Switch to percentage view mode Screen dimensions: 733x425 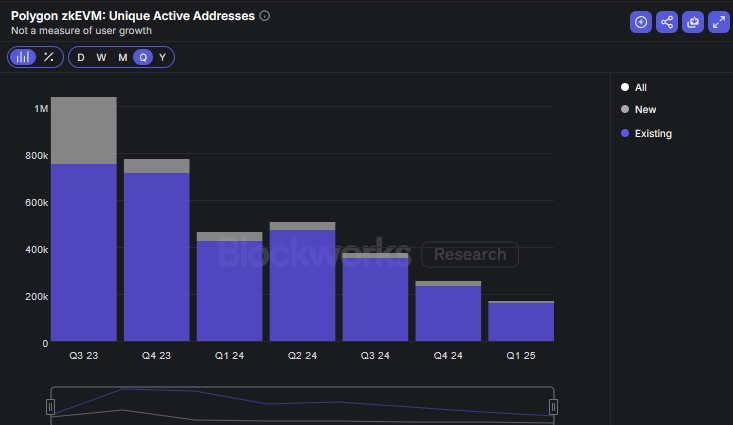point(49,57)
